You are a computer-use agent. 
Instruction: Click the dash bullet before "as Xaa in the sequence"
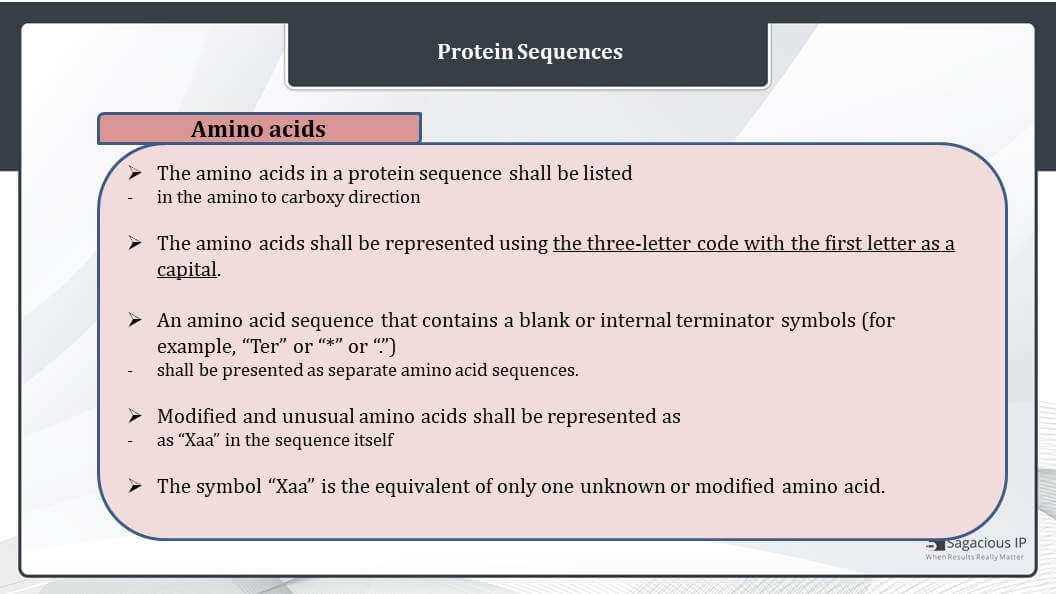pyautogui.click(x=131, y=442)
